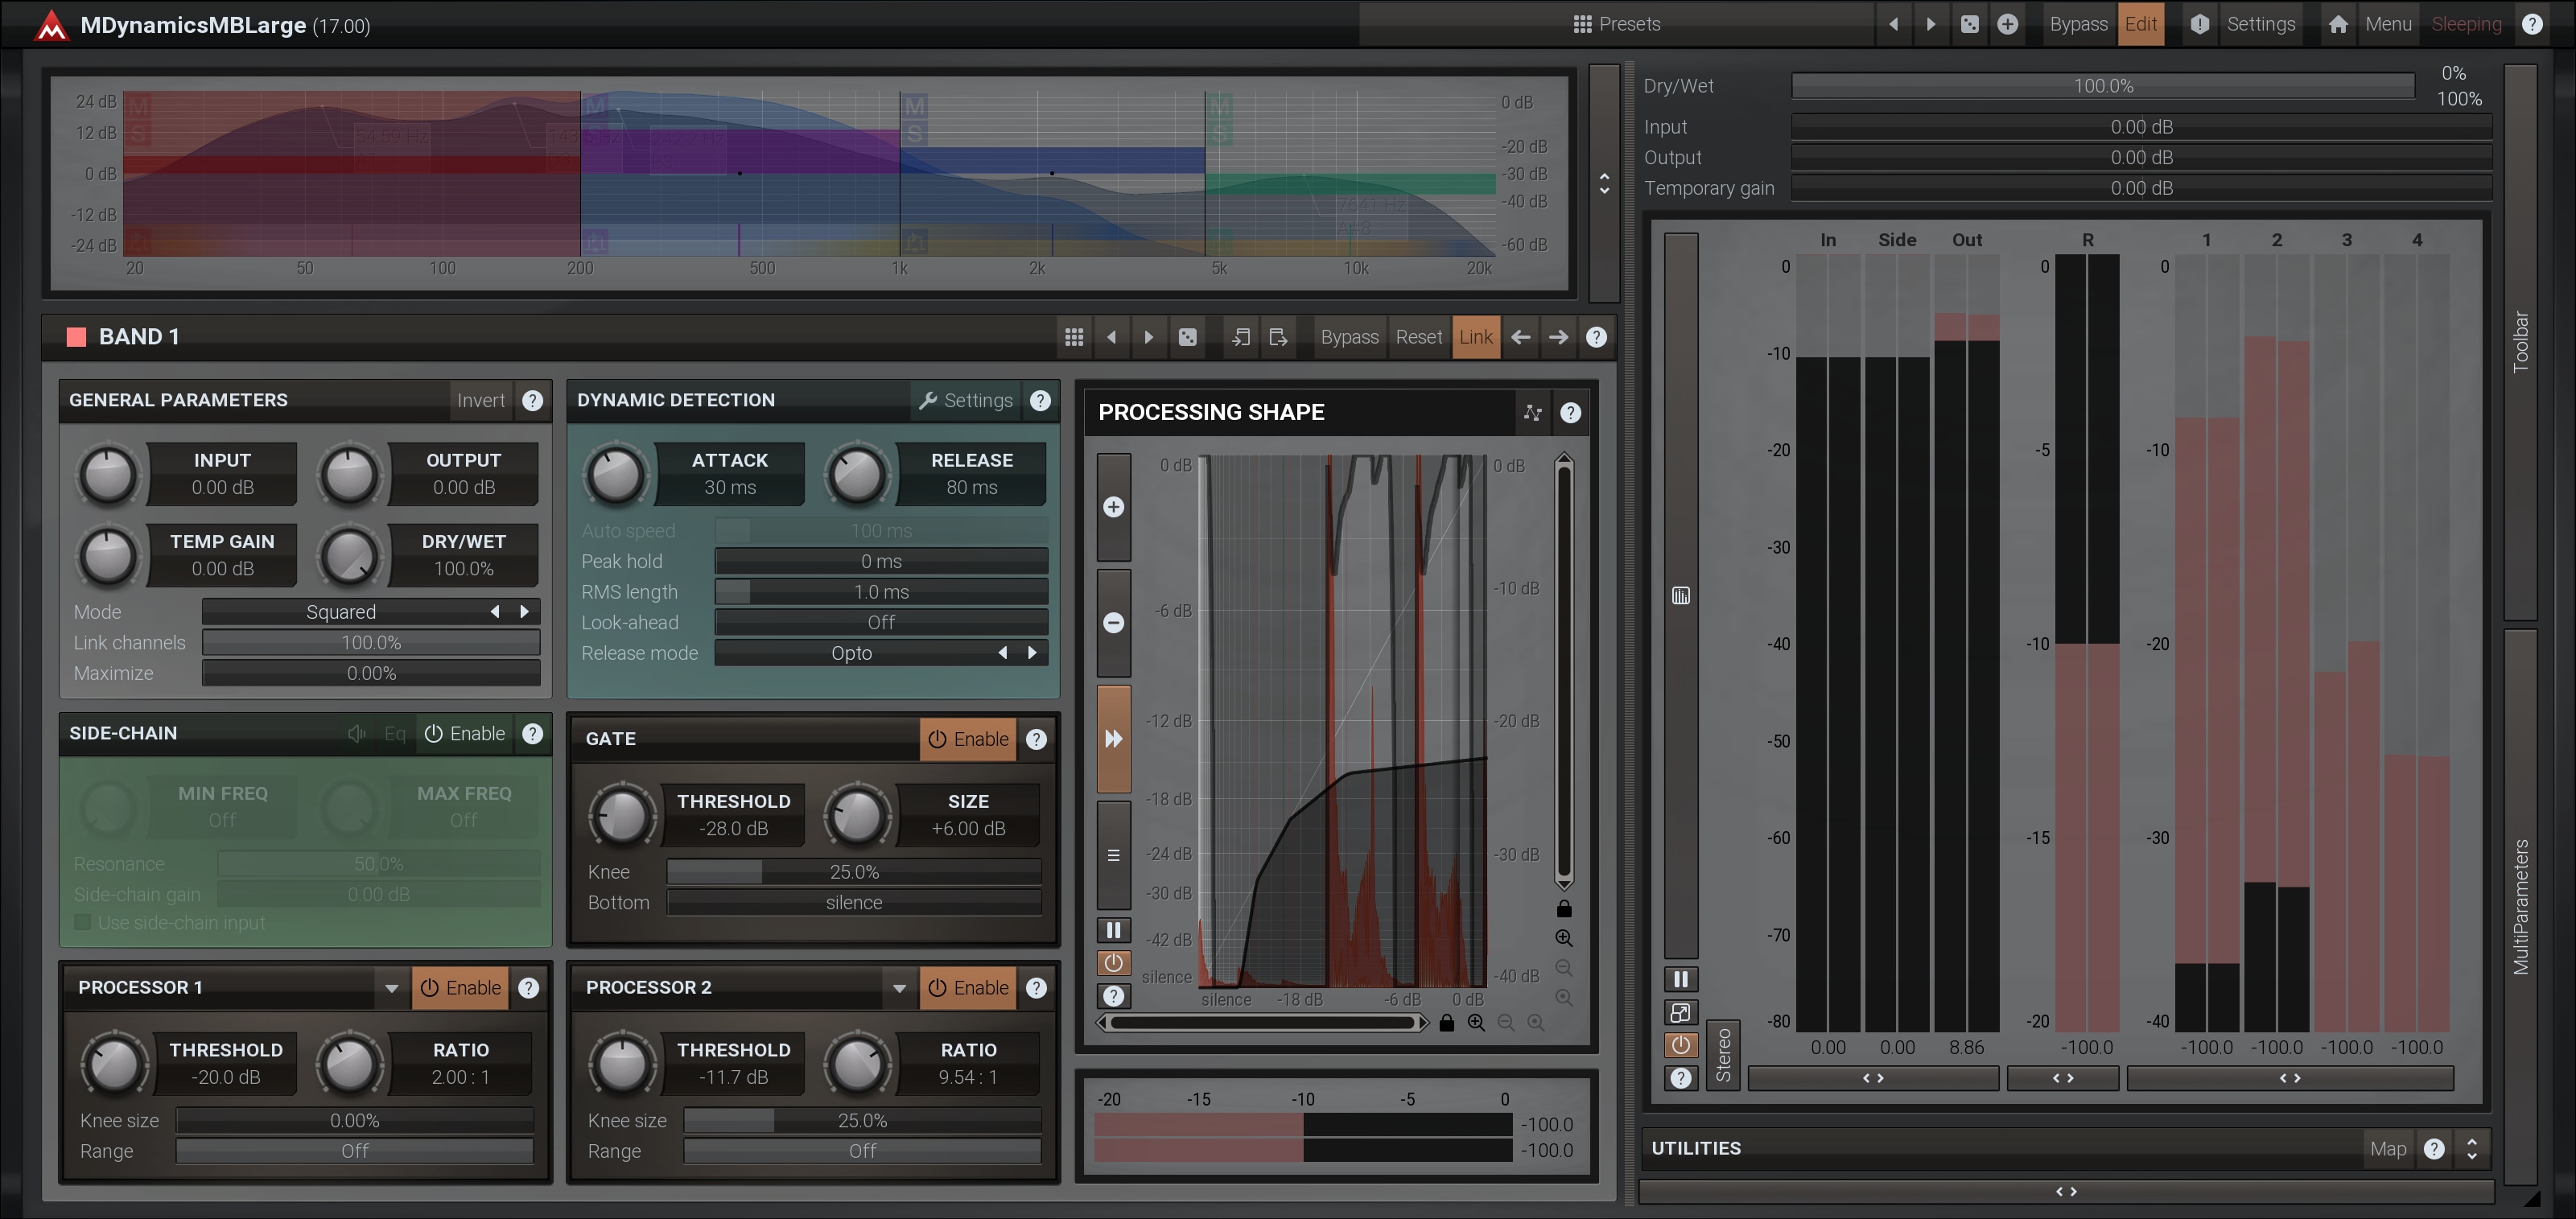The height and width of the screenshot is (1219, 2576).
Task: Click the random preset dice icon in top bar
Action: [1969, 24]
